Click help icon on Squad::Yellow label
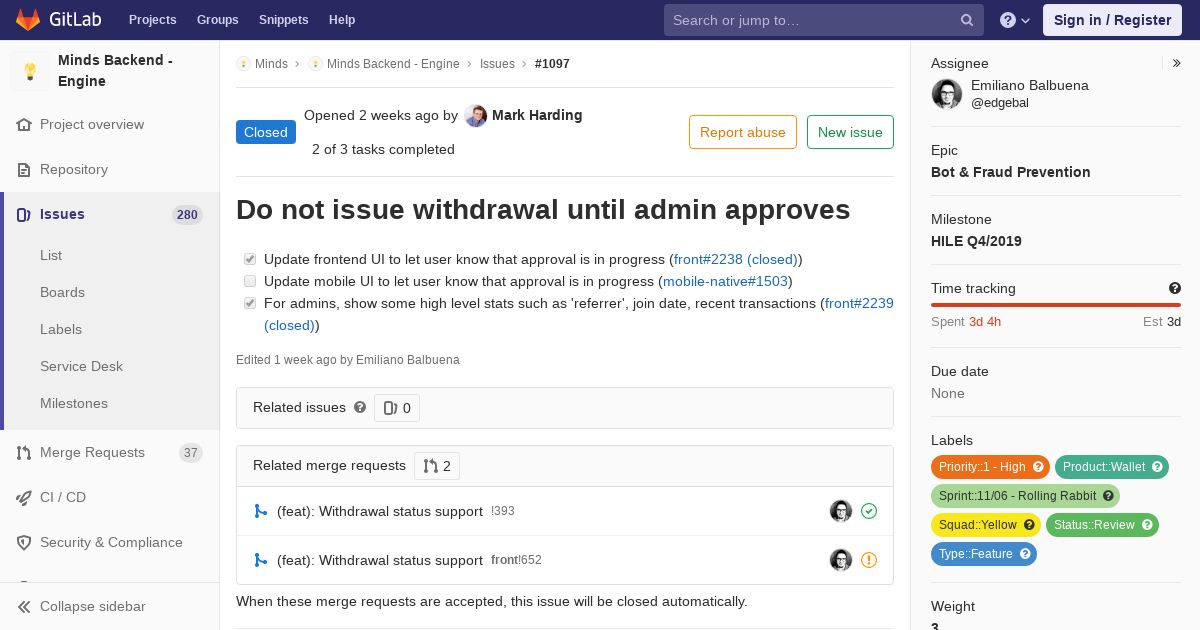The image size is (1200, 630). pos(1029,525)
